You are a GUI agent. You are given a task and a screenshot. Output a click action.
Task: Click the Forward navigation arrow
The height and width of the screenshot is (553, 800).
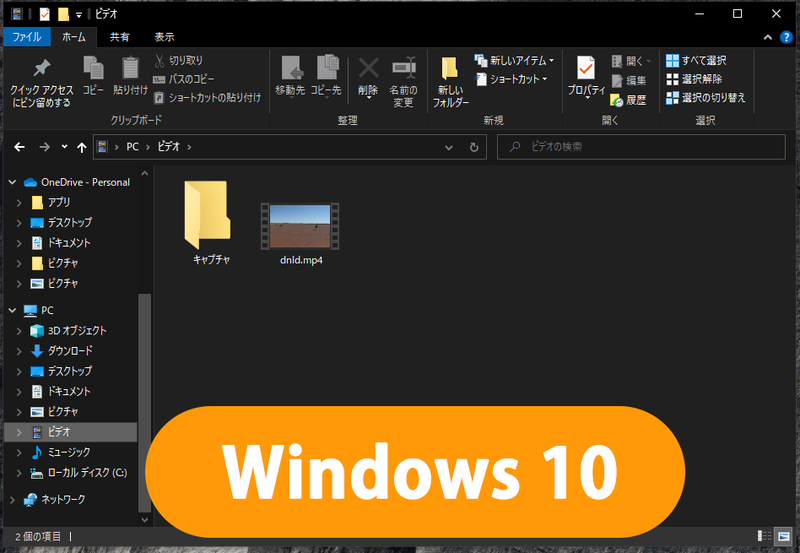[44, 147]
